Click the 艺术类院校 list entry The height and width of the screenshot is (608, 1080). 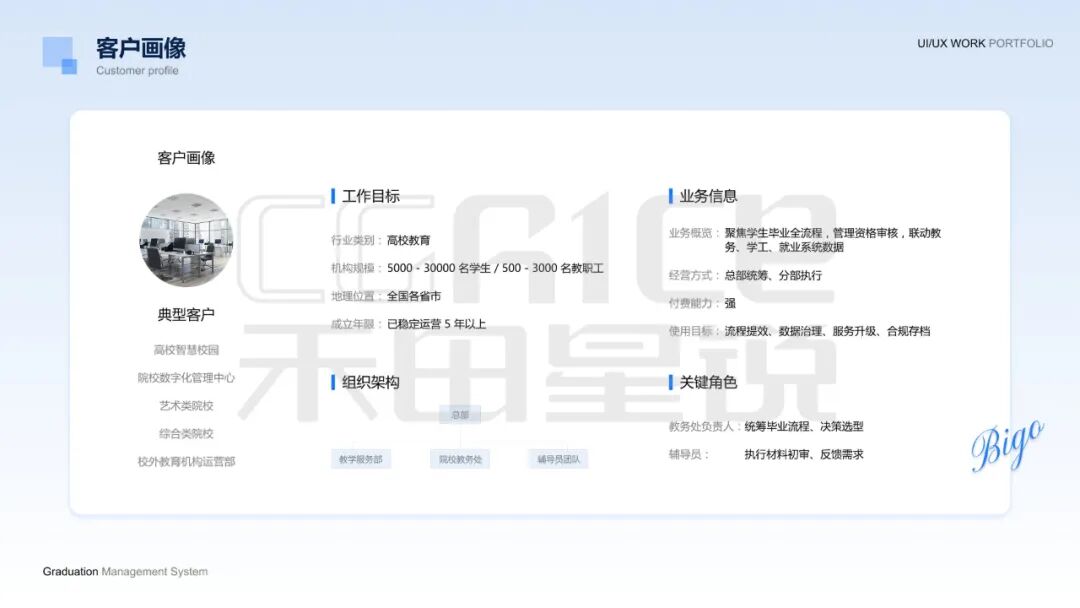coord(186,406)
